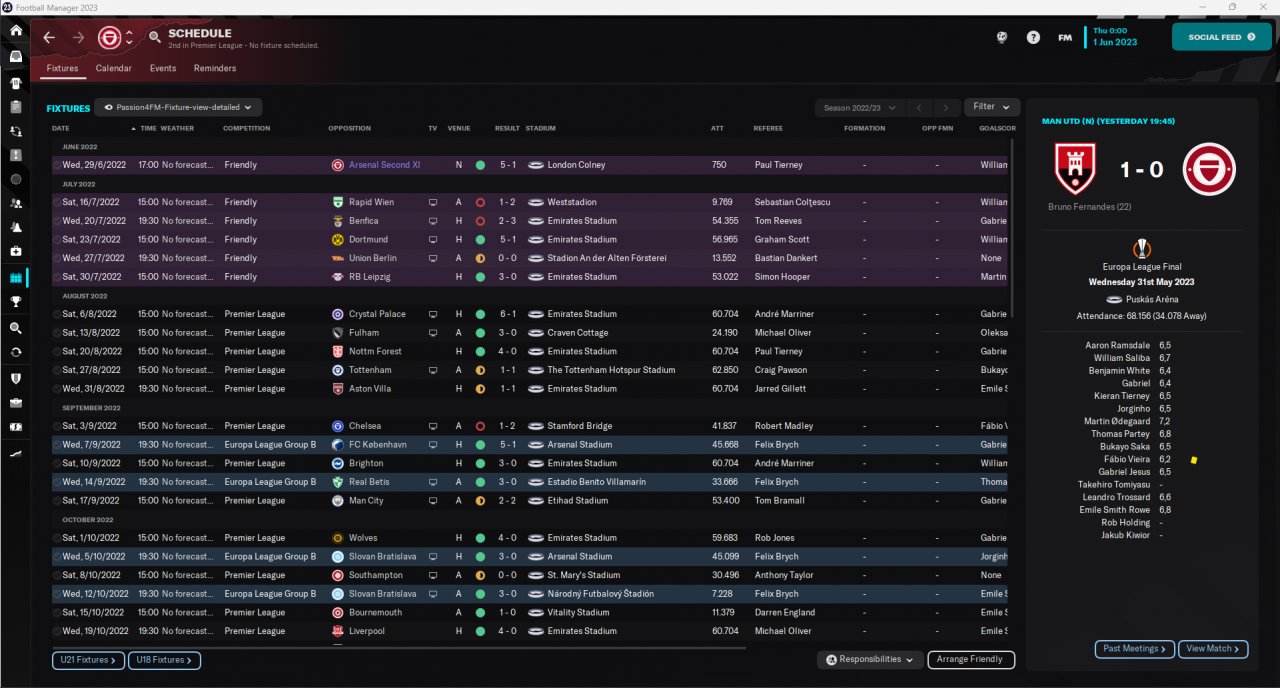Tick the selection circle for Sat, 16/7/2022

coord(57,202)
